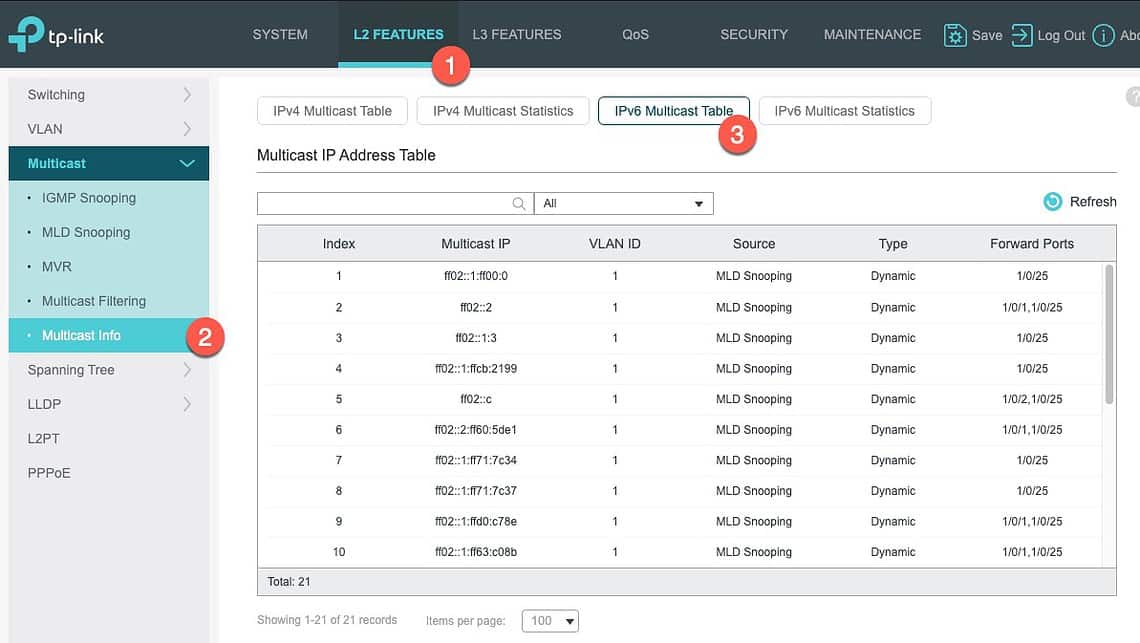The height and width of the screenshot is (643, 1140).
Task: Open the SECURITY menu
Action: coord(753,34)
